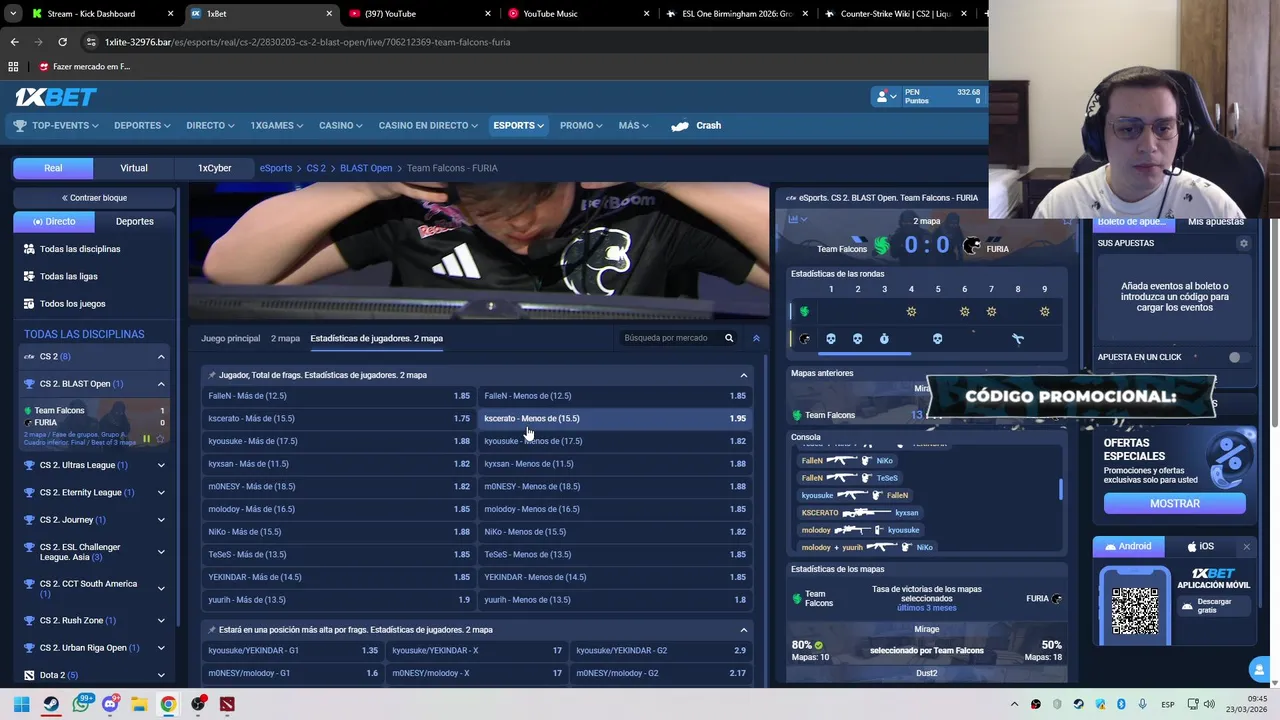The image size is (1280, 720).
Task: Switch to the YouTube Music browser tab
Action: (x=579, y=14)
